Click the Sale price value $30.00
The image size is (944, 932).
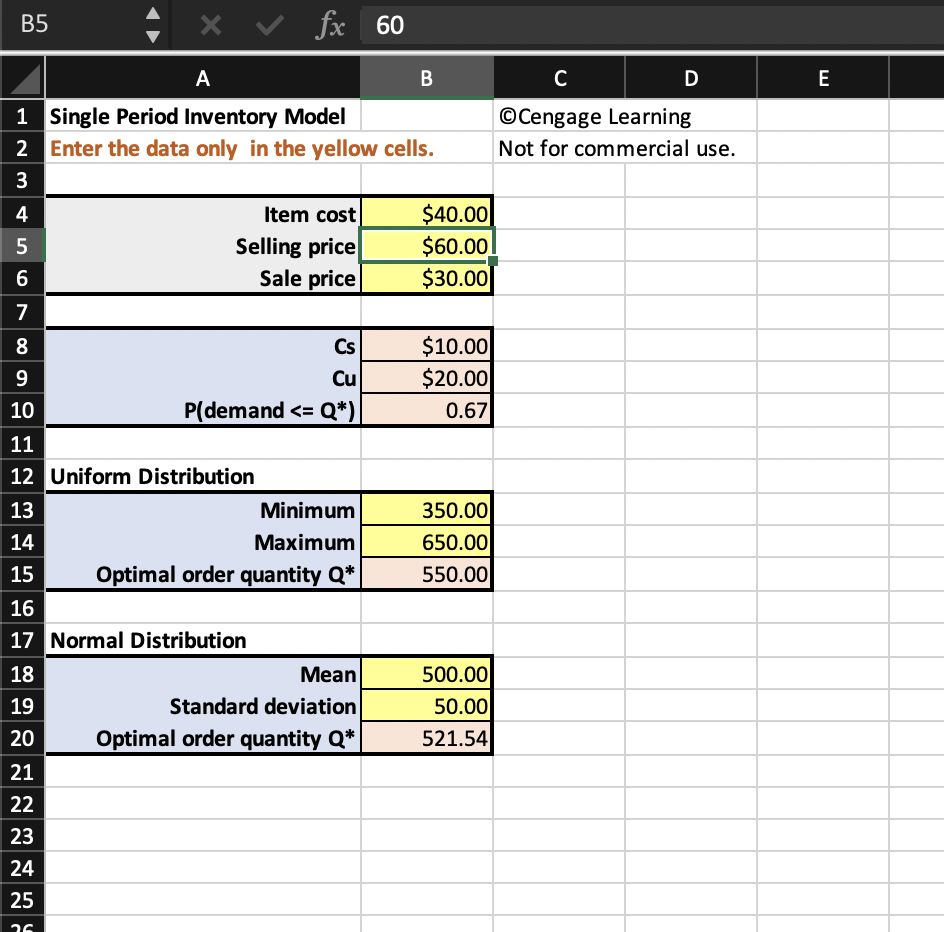click(x=426, y=278)
